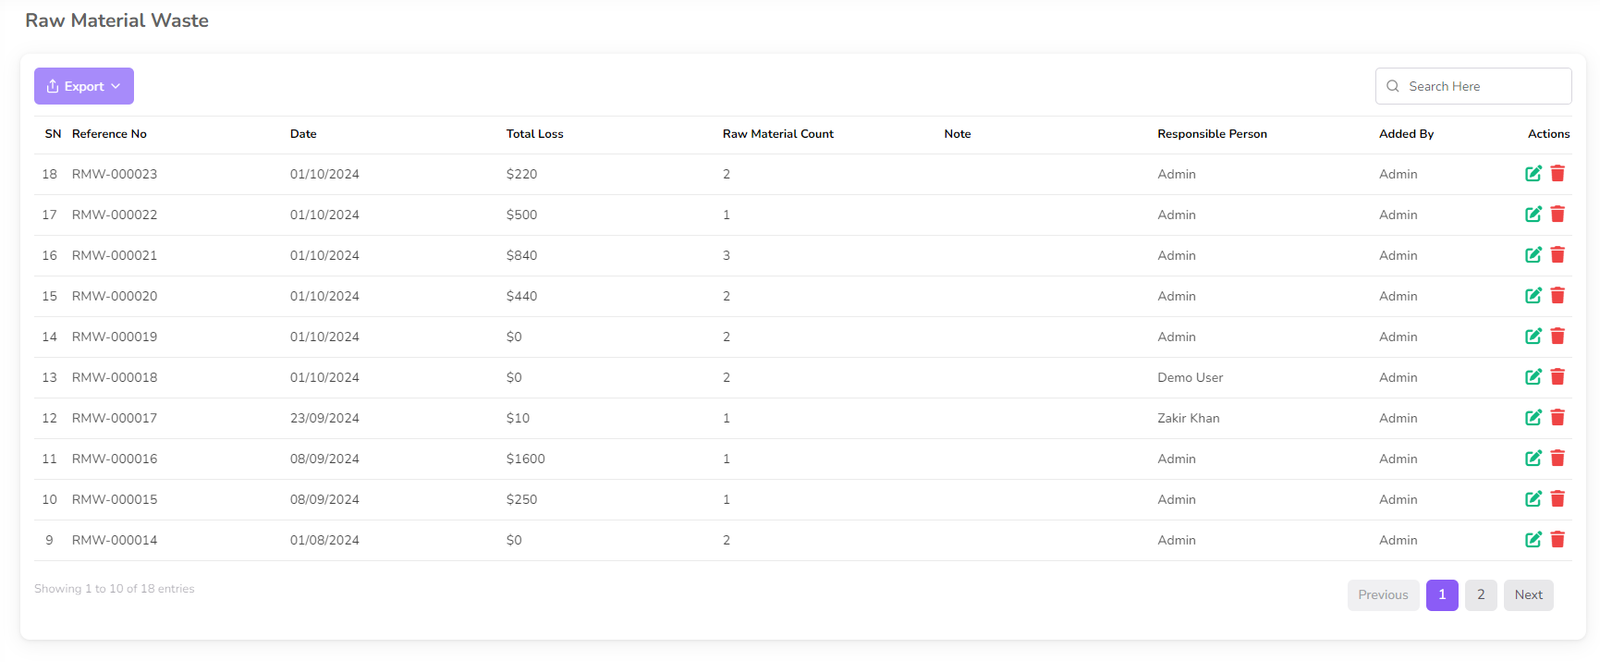The image size is (1600, 662).
Task: Sort by Total Loss column header
Action: tap(534, 134)
